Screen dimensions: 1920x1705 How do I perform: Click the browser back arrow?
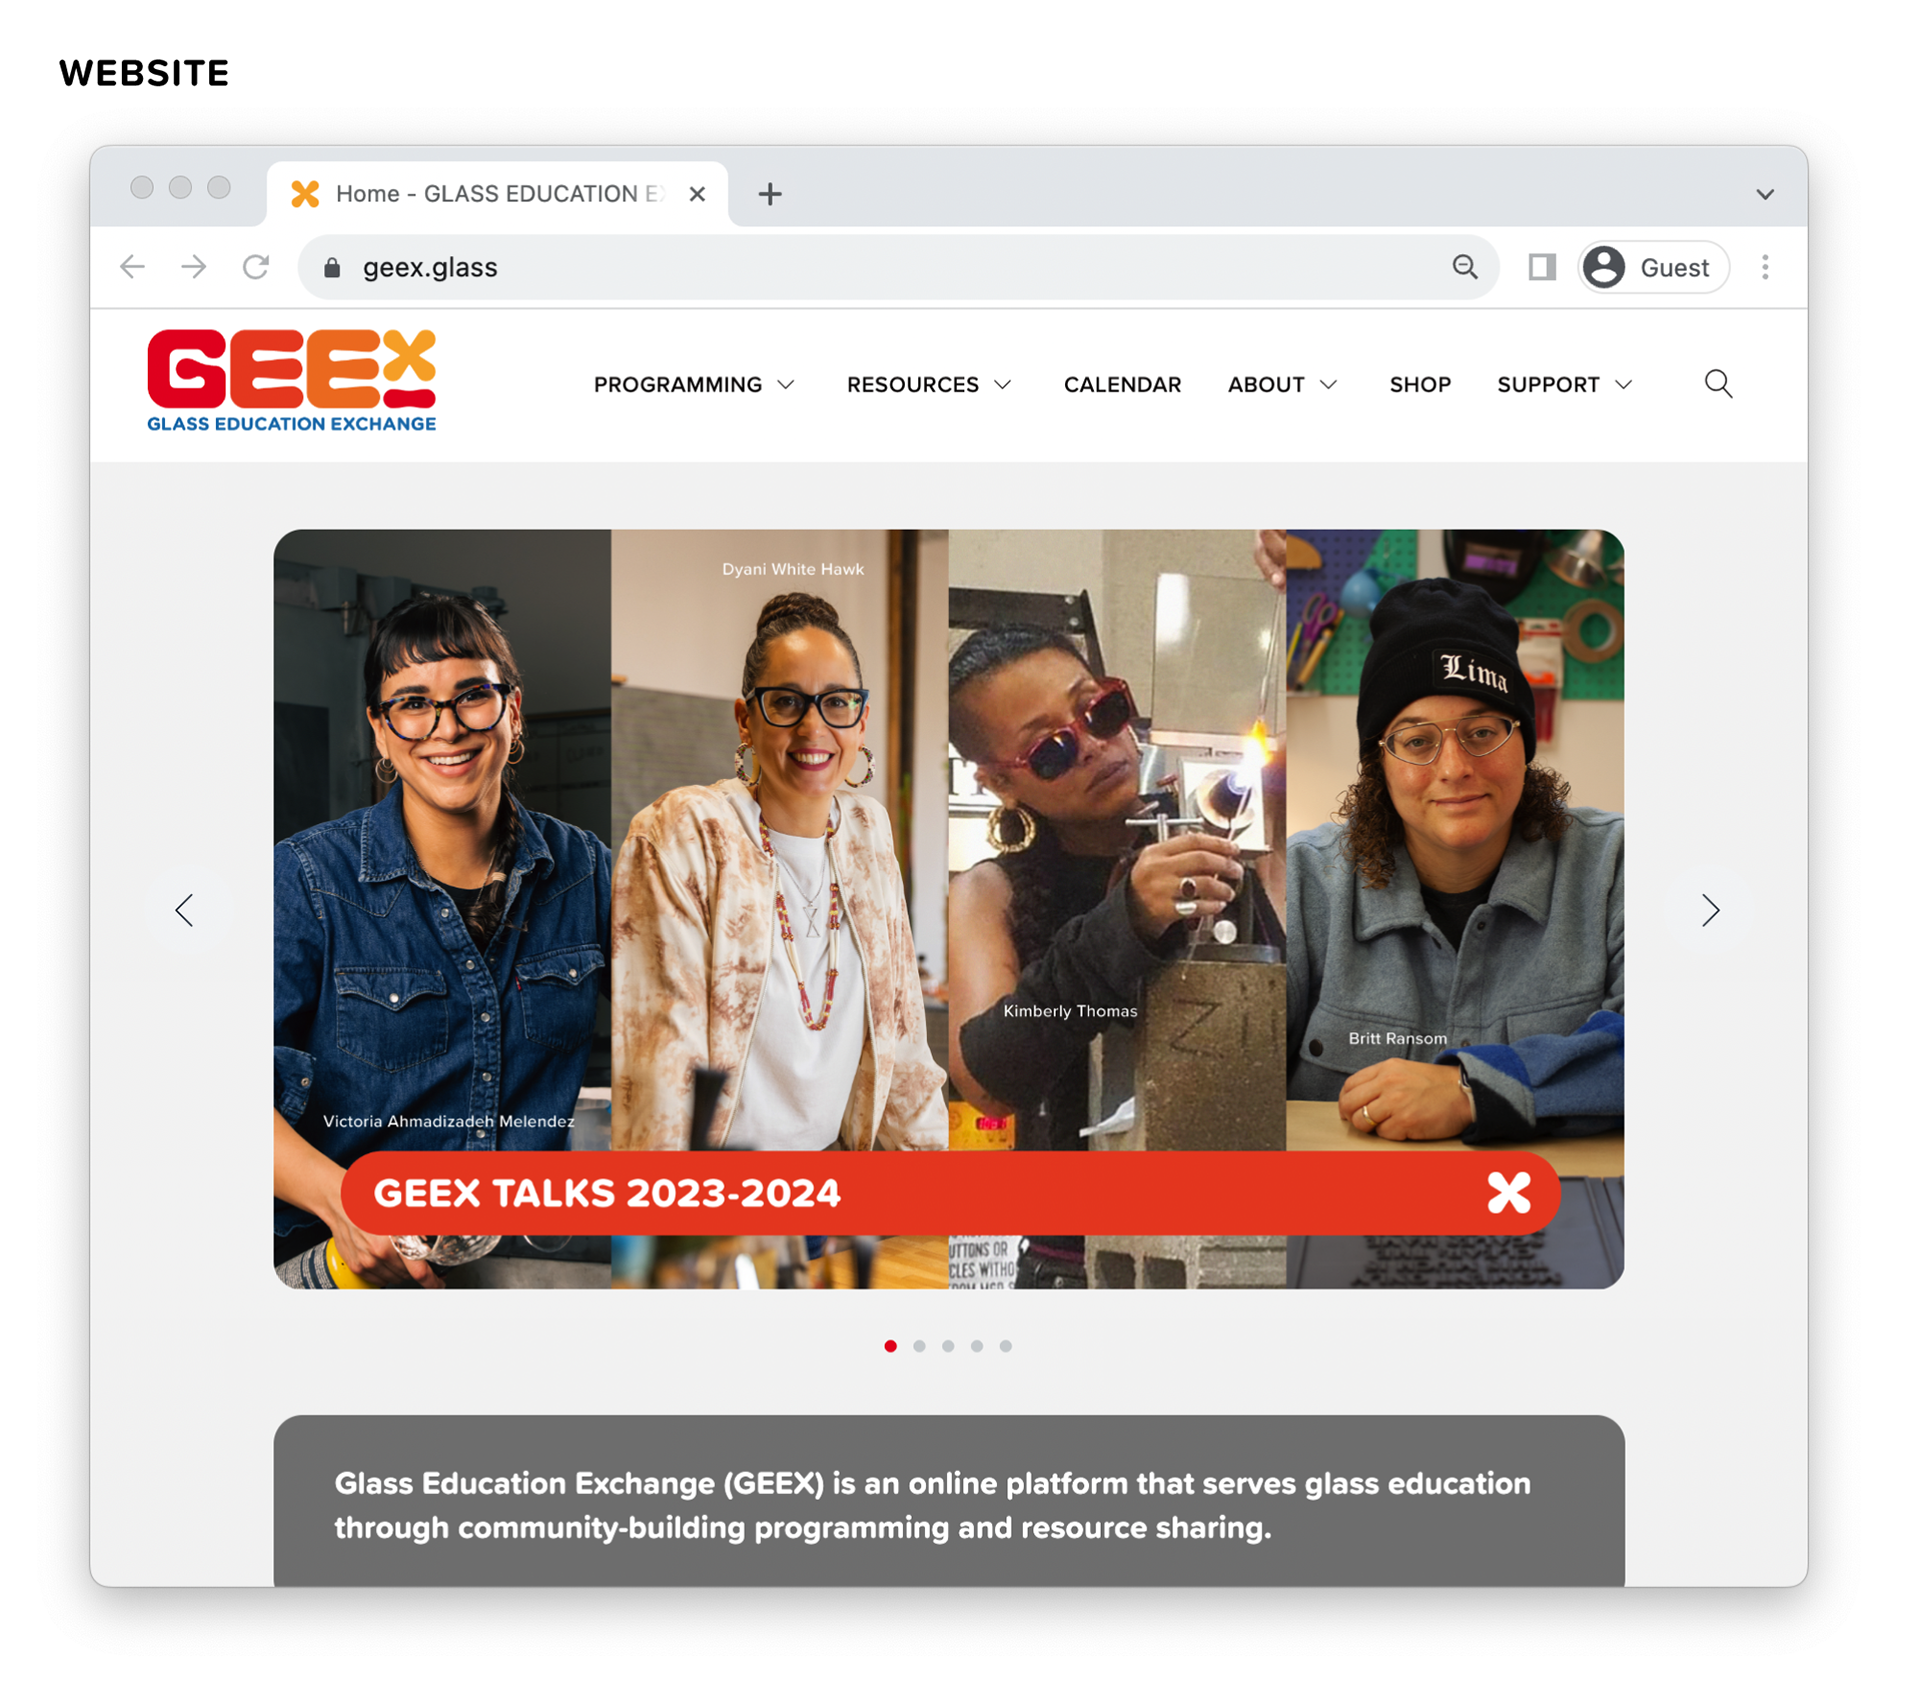(132, 267)
